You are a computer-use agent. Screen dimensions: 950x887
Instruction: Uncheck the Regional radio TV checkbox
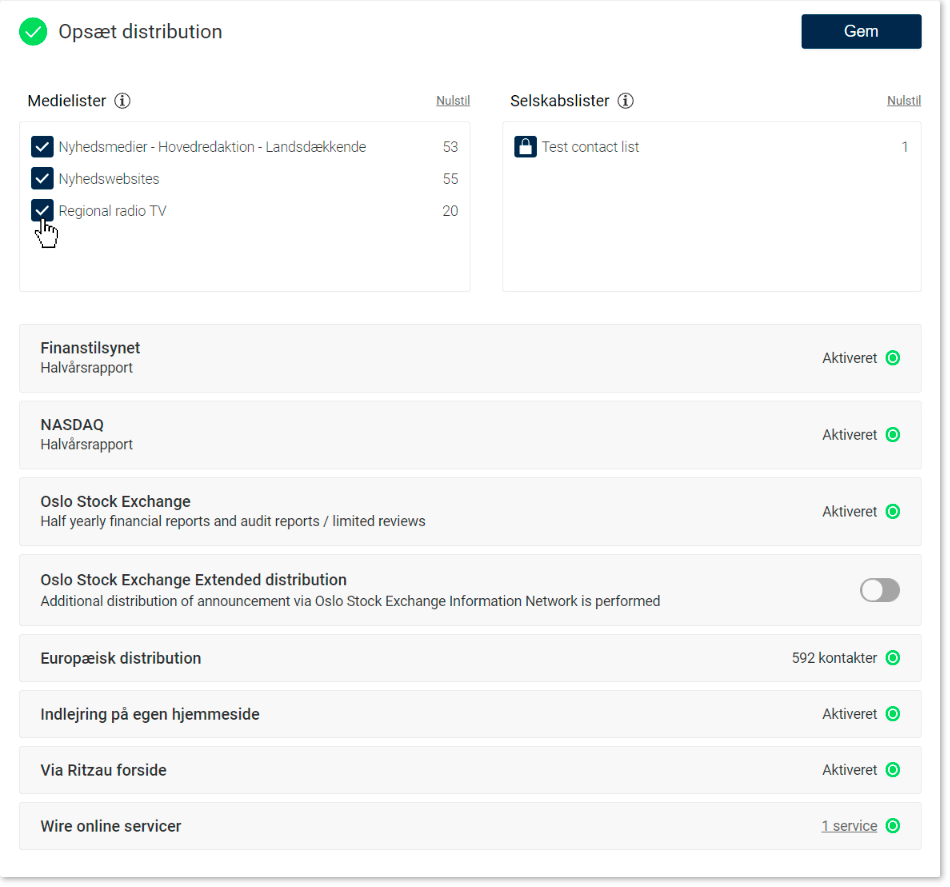coord(42,211)
